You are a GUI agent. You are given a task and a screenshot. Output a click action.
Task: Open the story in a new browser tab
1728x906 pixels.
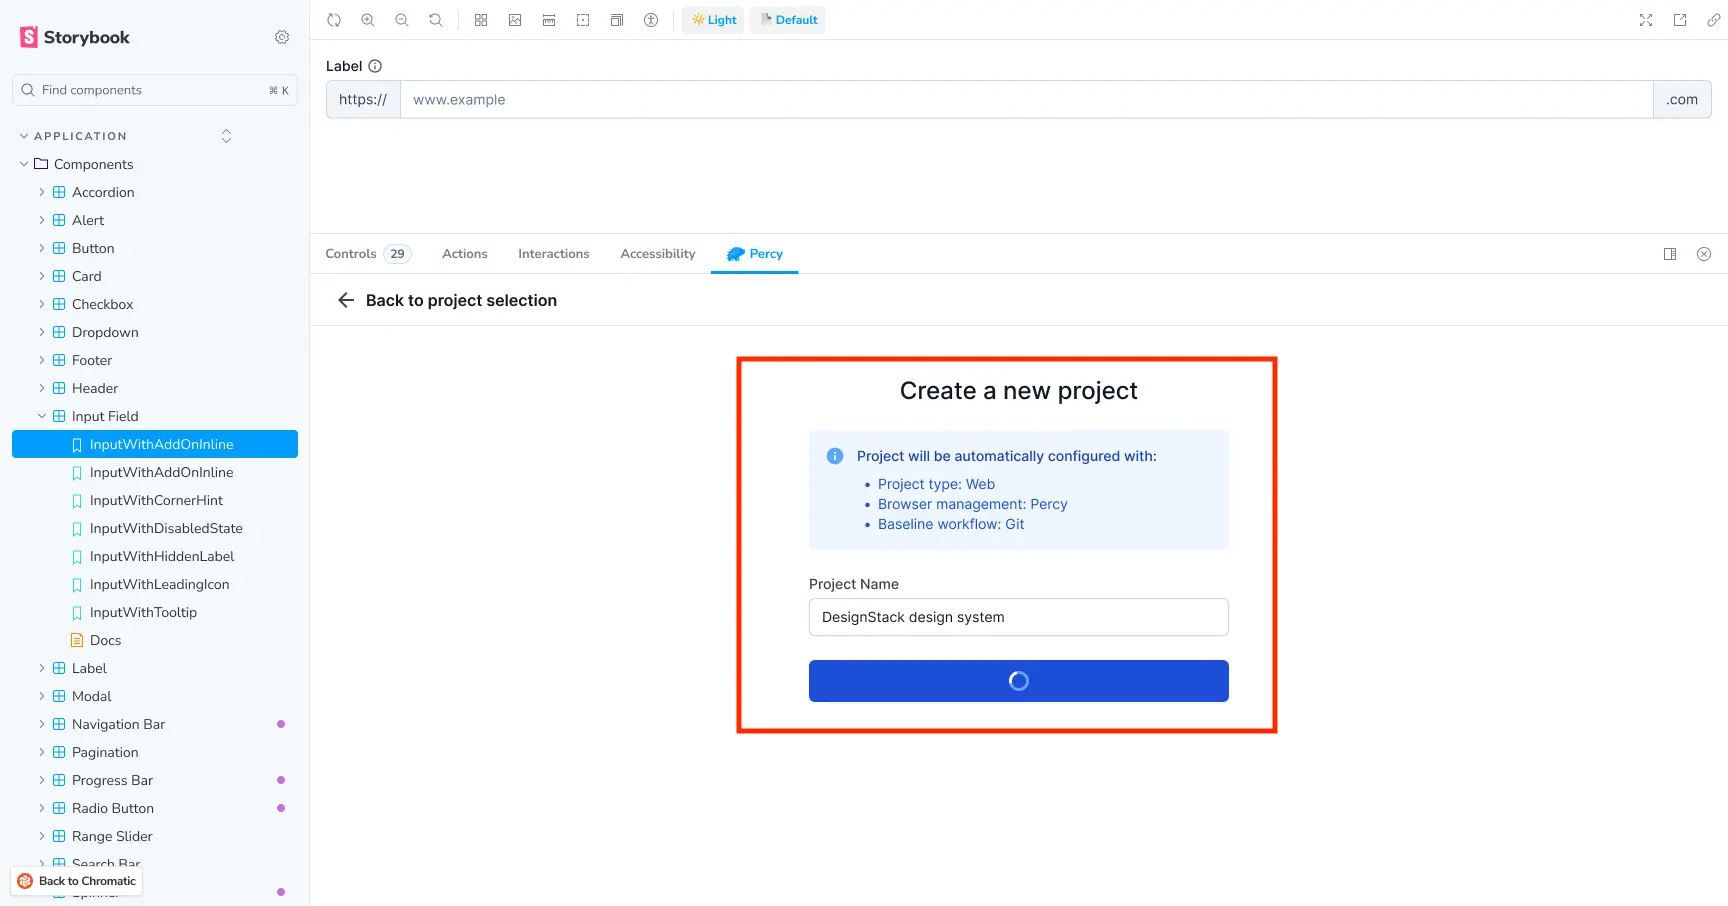(1680, 19)
